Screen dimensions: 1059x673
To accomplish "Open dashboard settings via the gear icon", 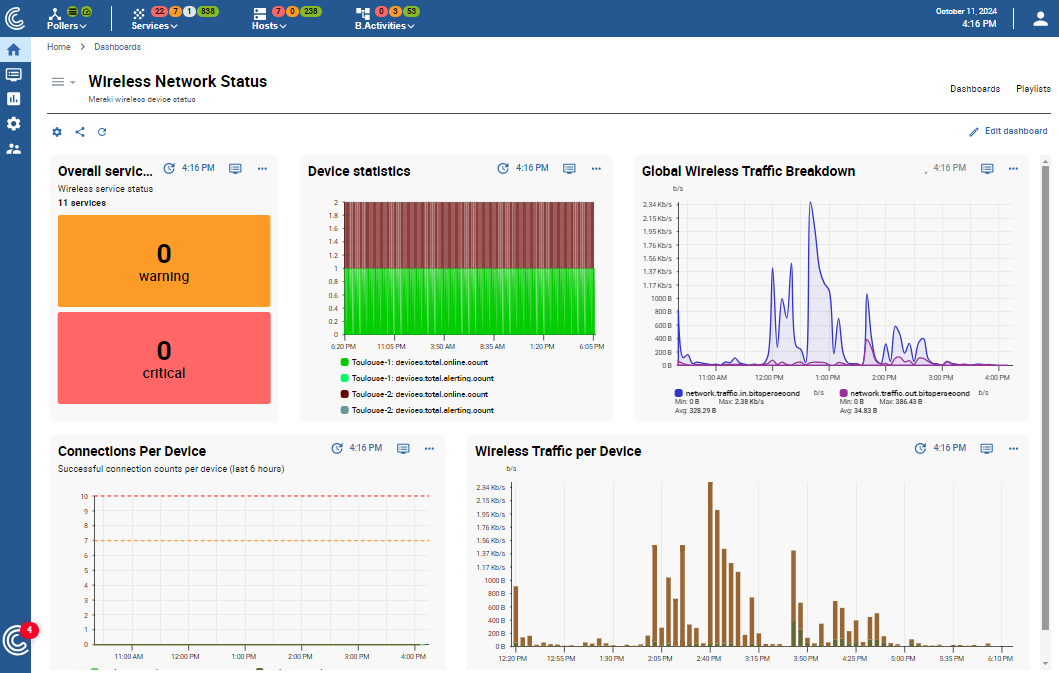I will pyautogui.click(x=57, y=131).
